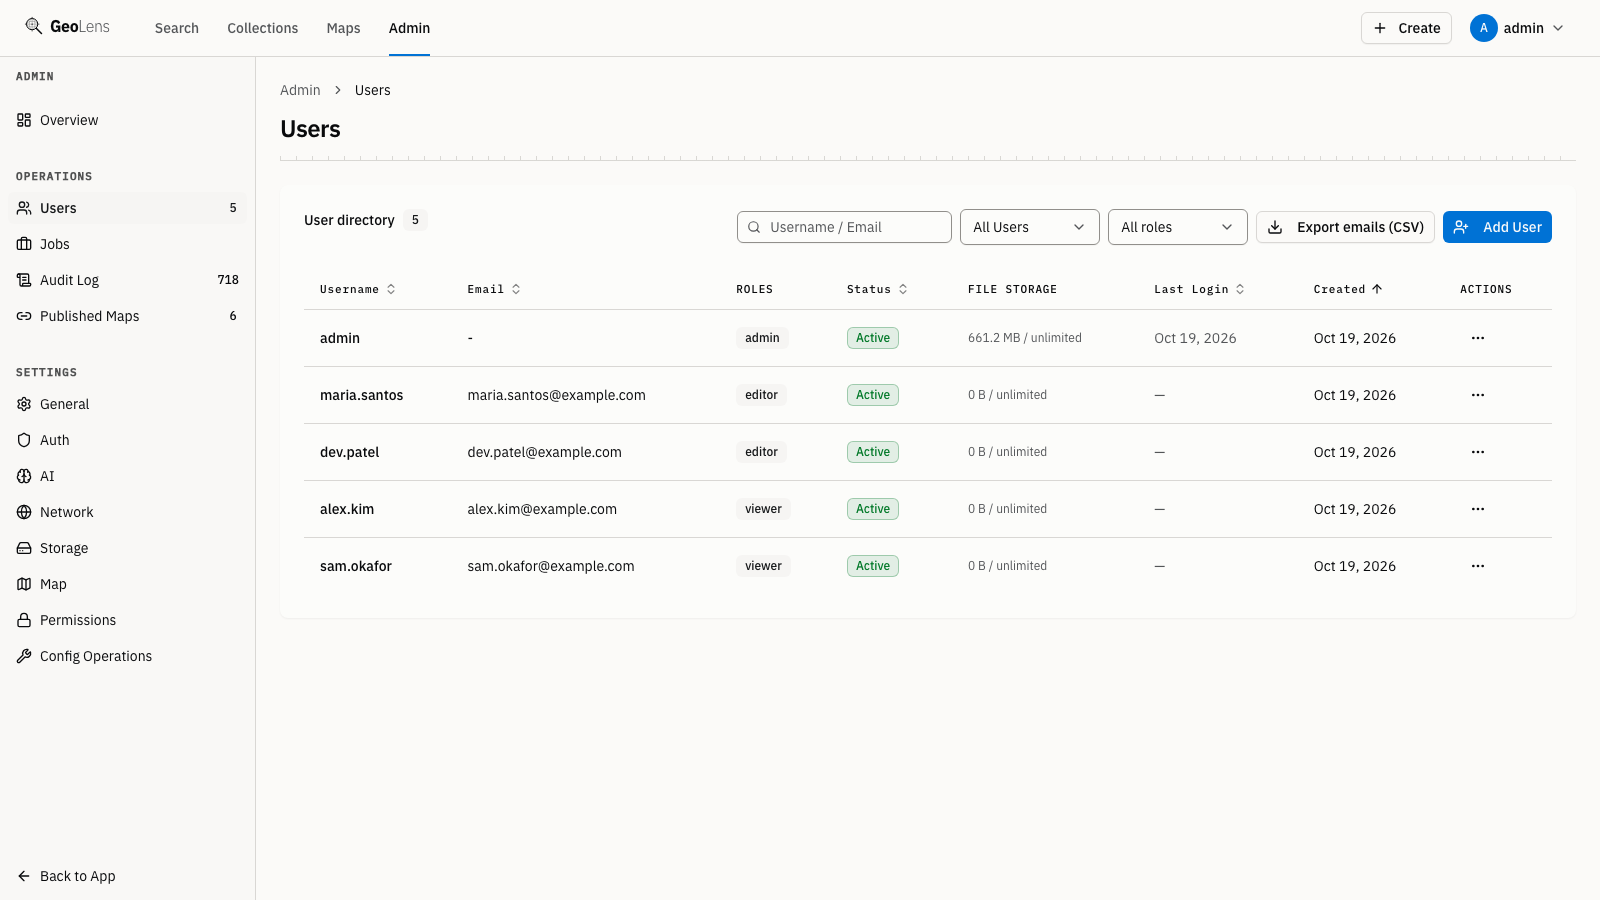
Task: Select the Admin tab
Action: [410, 28]
